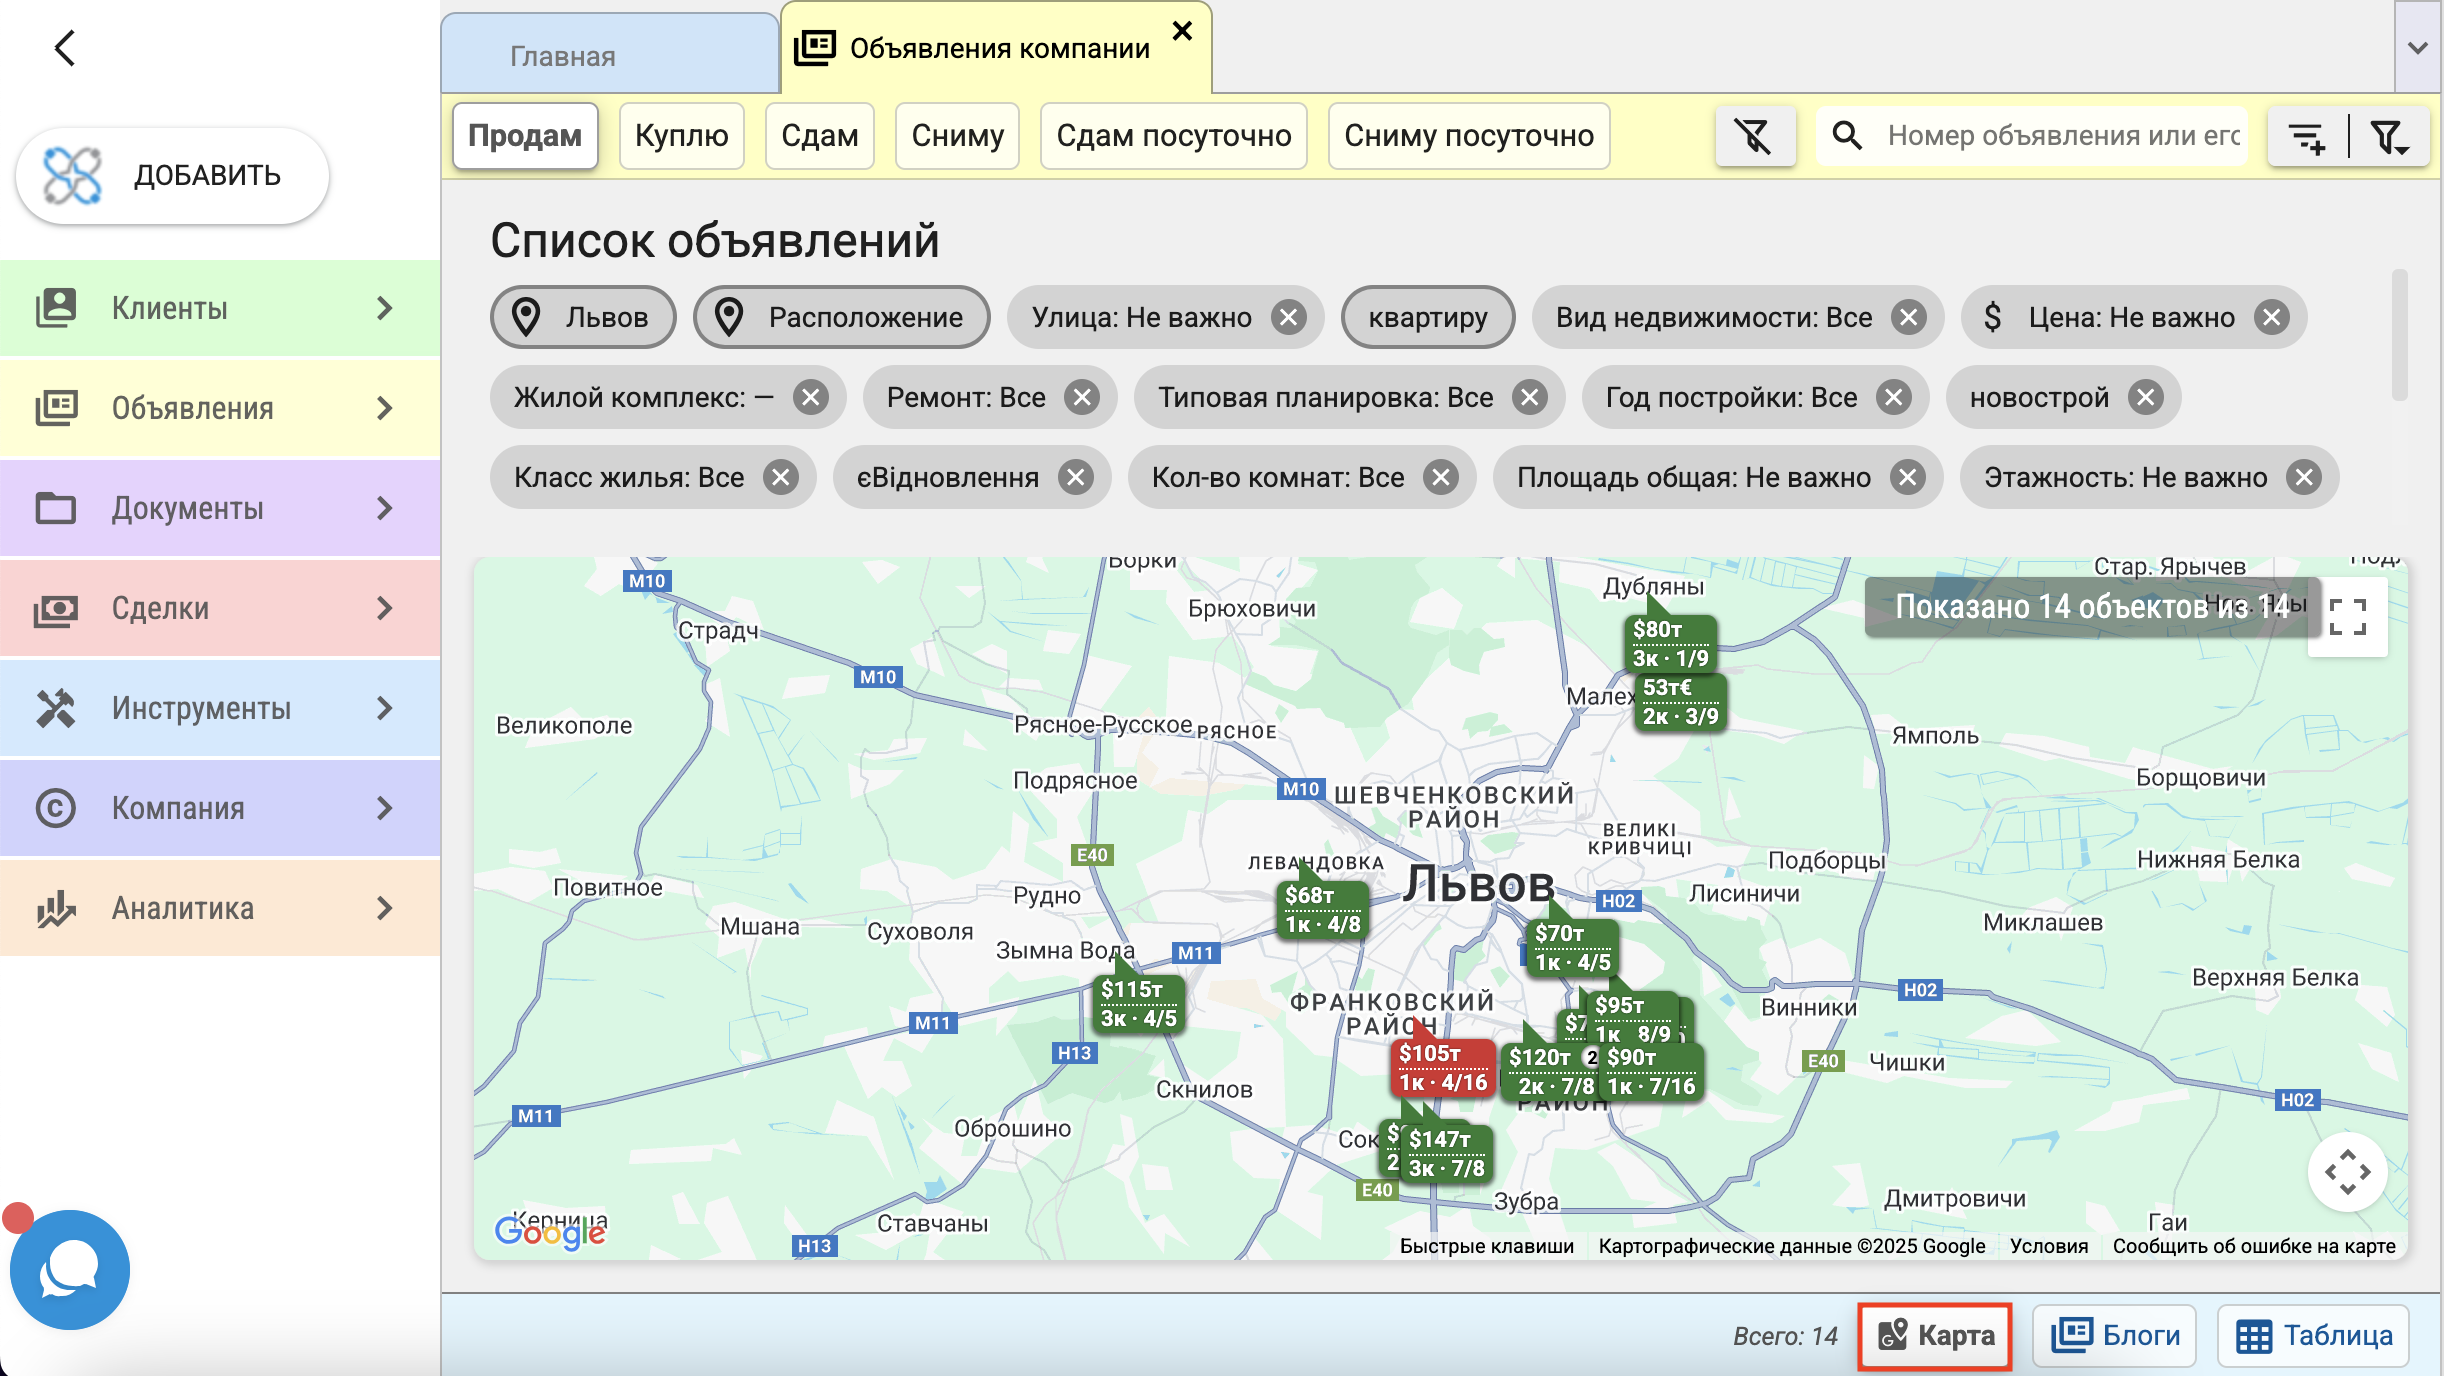Switch to Блоги view

coord(2115,1336)
